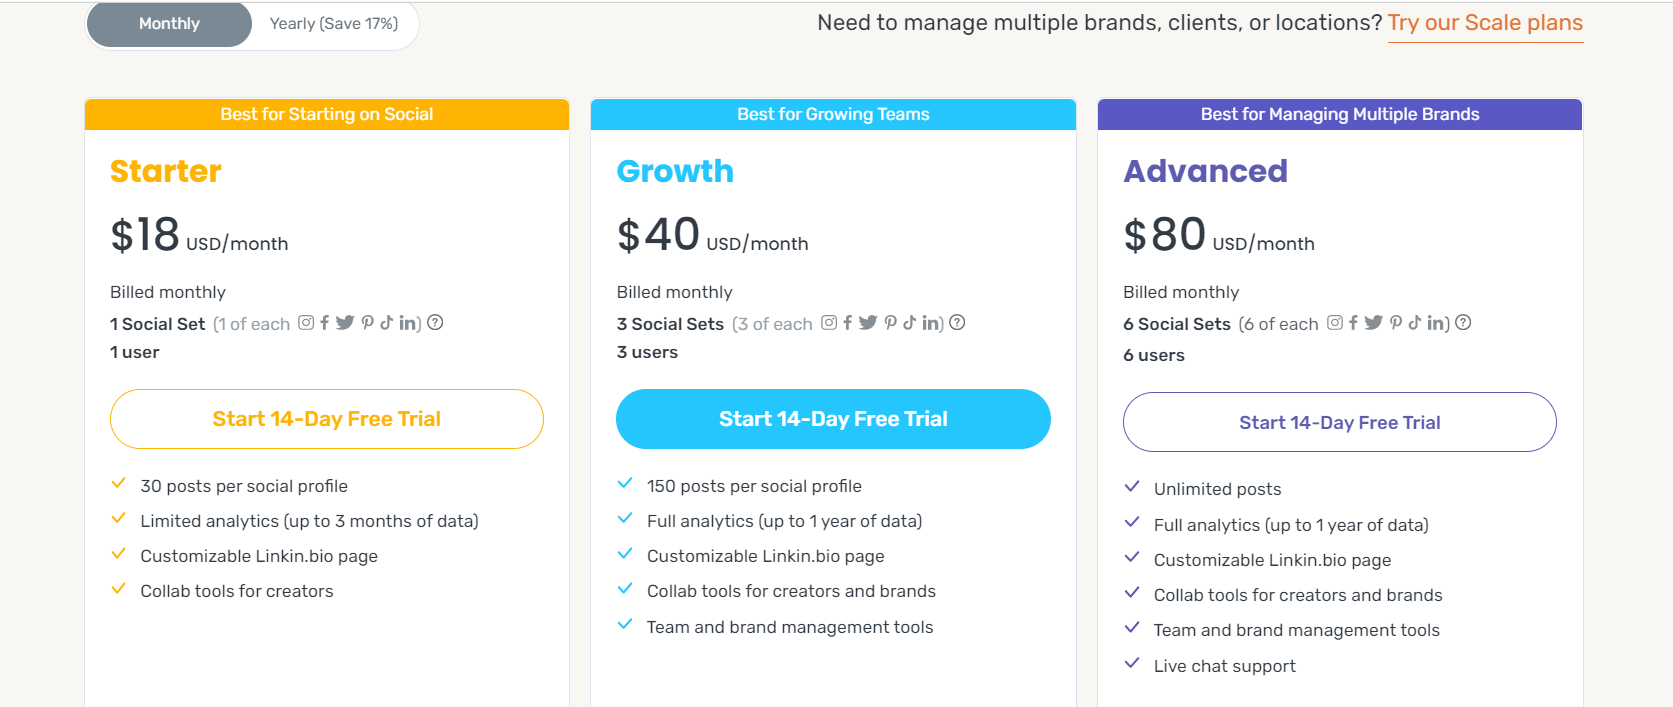This screenshot has height=707, width=1673.
Task: Click the help icon beside Starter Social Set
Action: [x=435, y=322]
